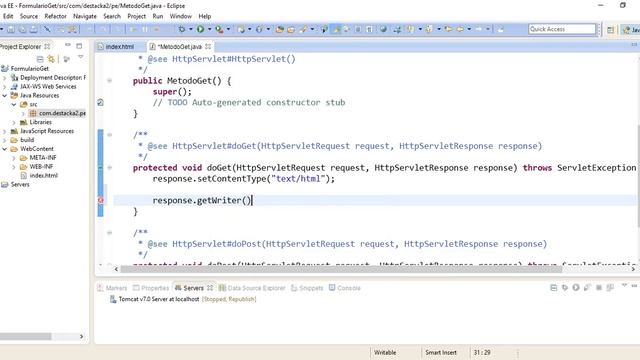Switch to the Markers view tab
This screenshot has height=360, width=640.
[x=112, y=288]
